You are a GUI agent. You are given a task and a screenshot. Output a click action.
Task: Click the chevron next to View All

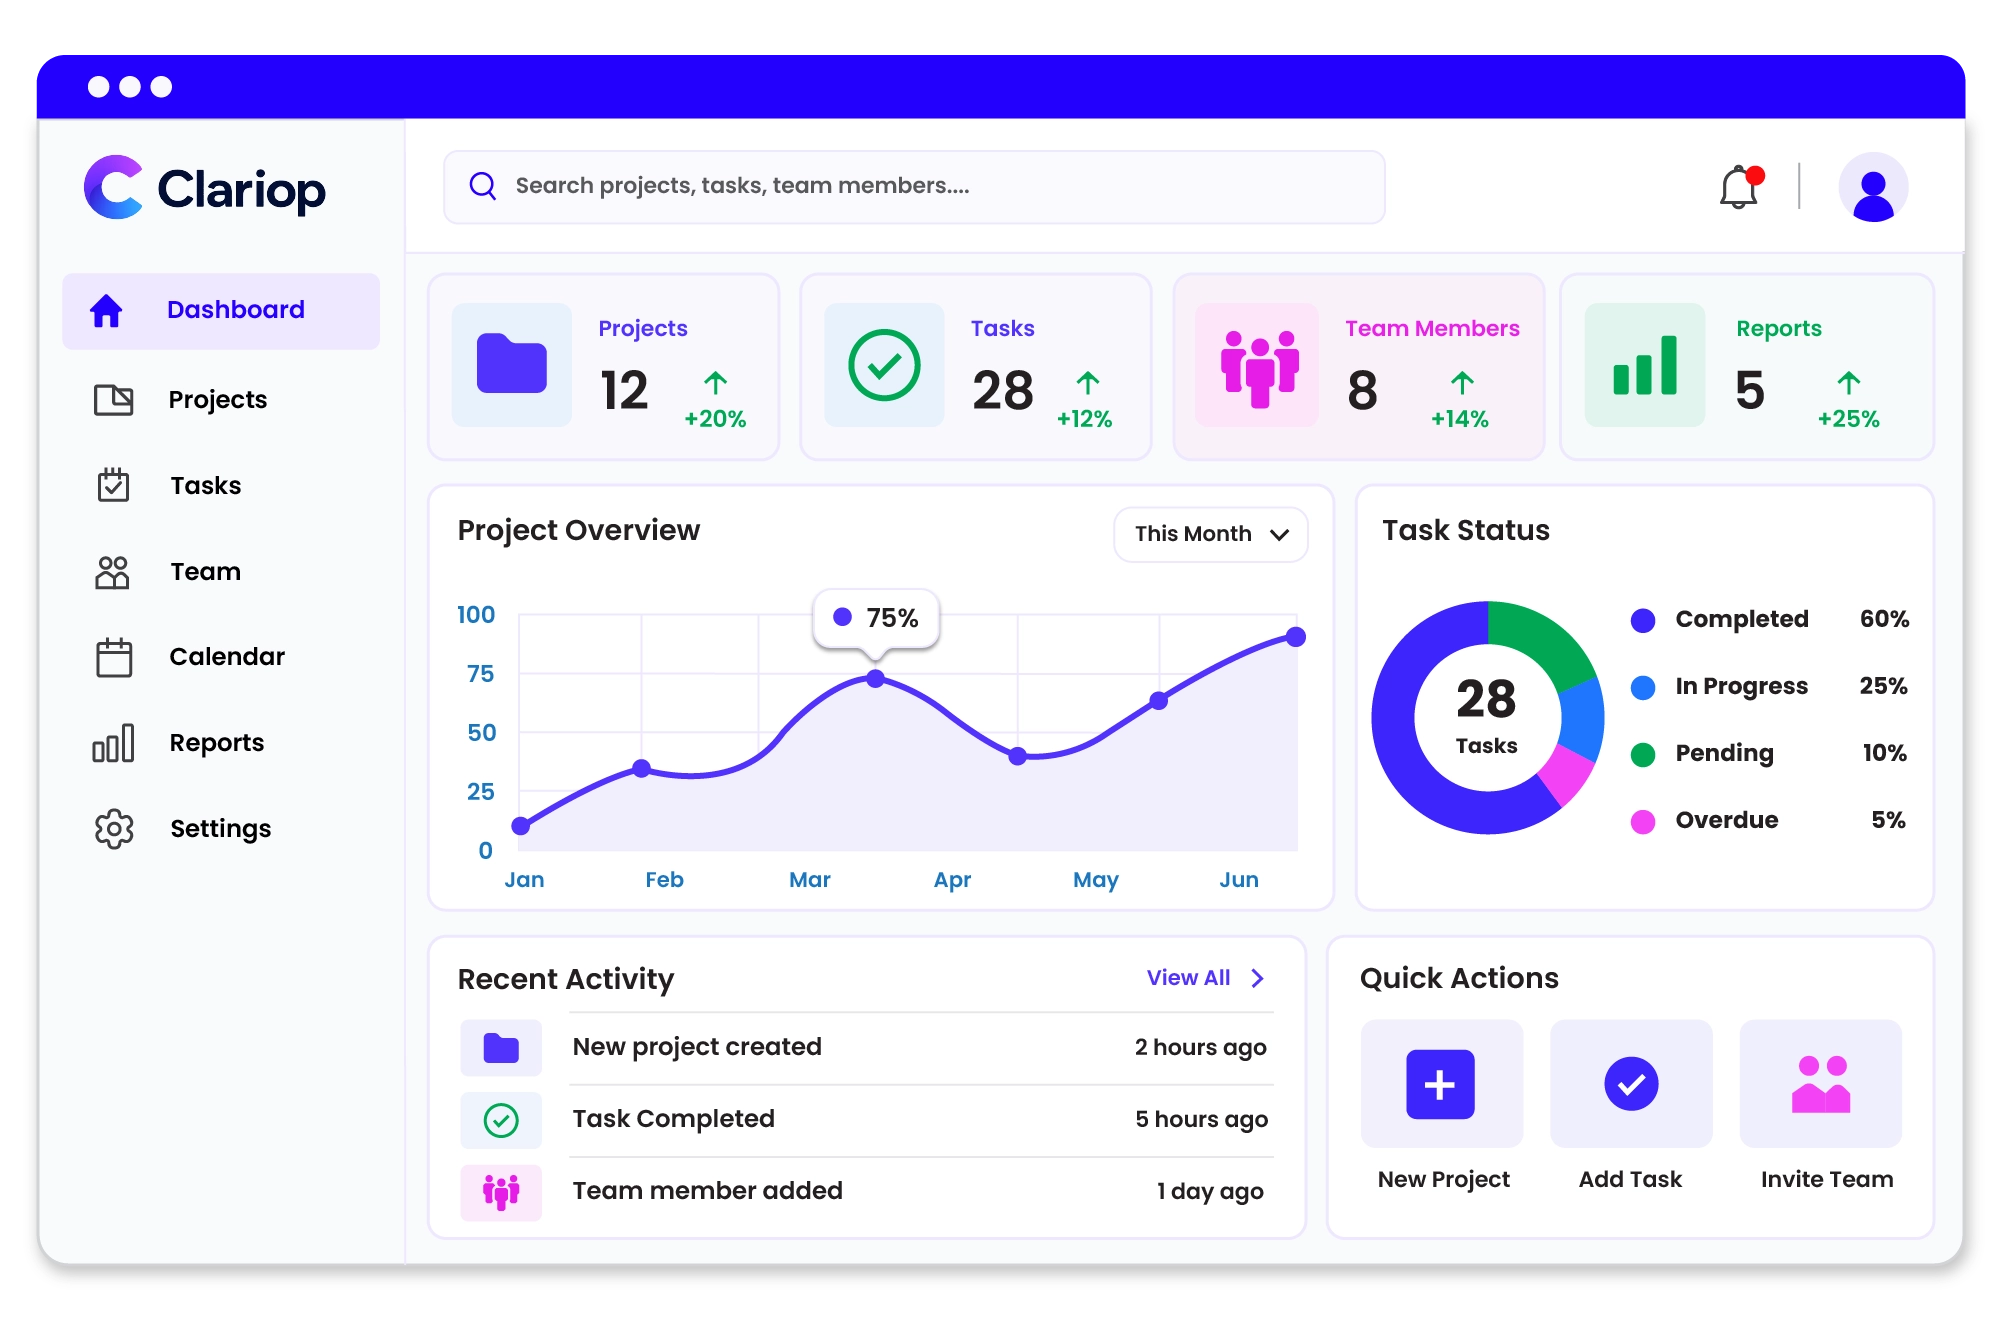pos(1258,978)
